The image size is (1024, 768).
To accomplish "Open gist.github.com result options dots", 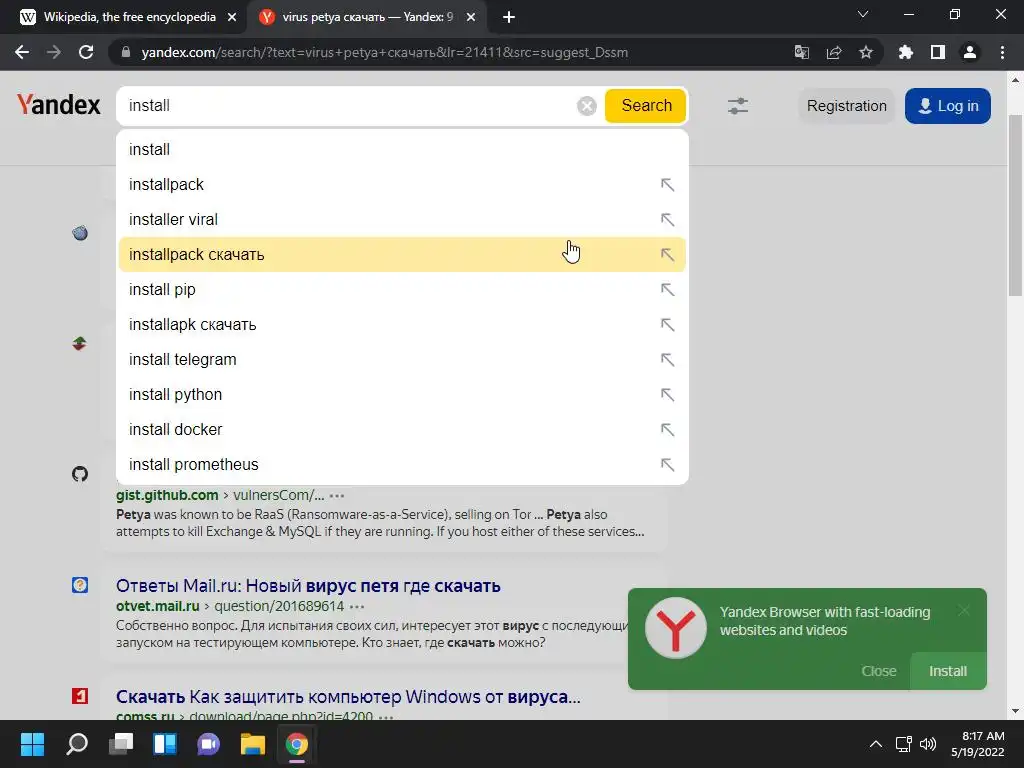I will [337, 496].
